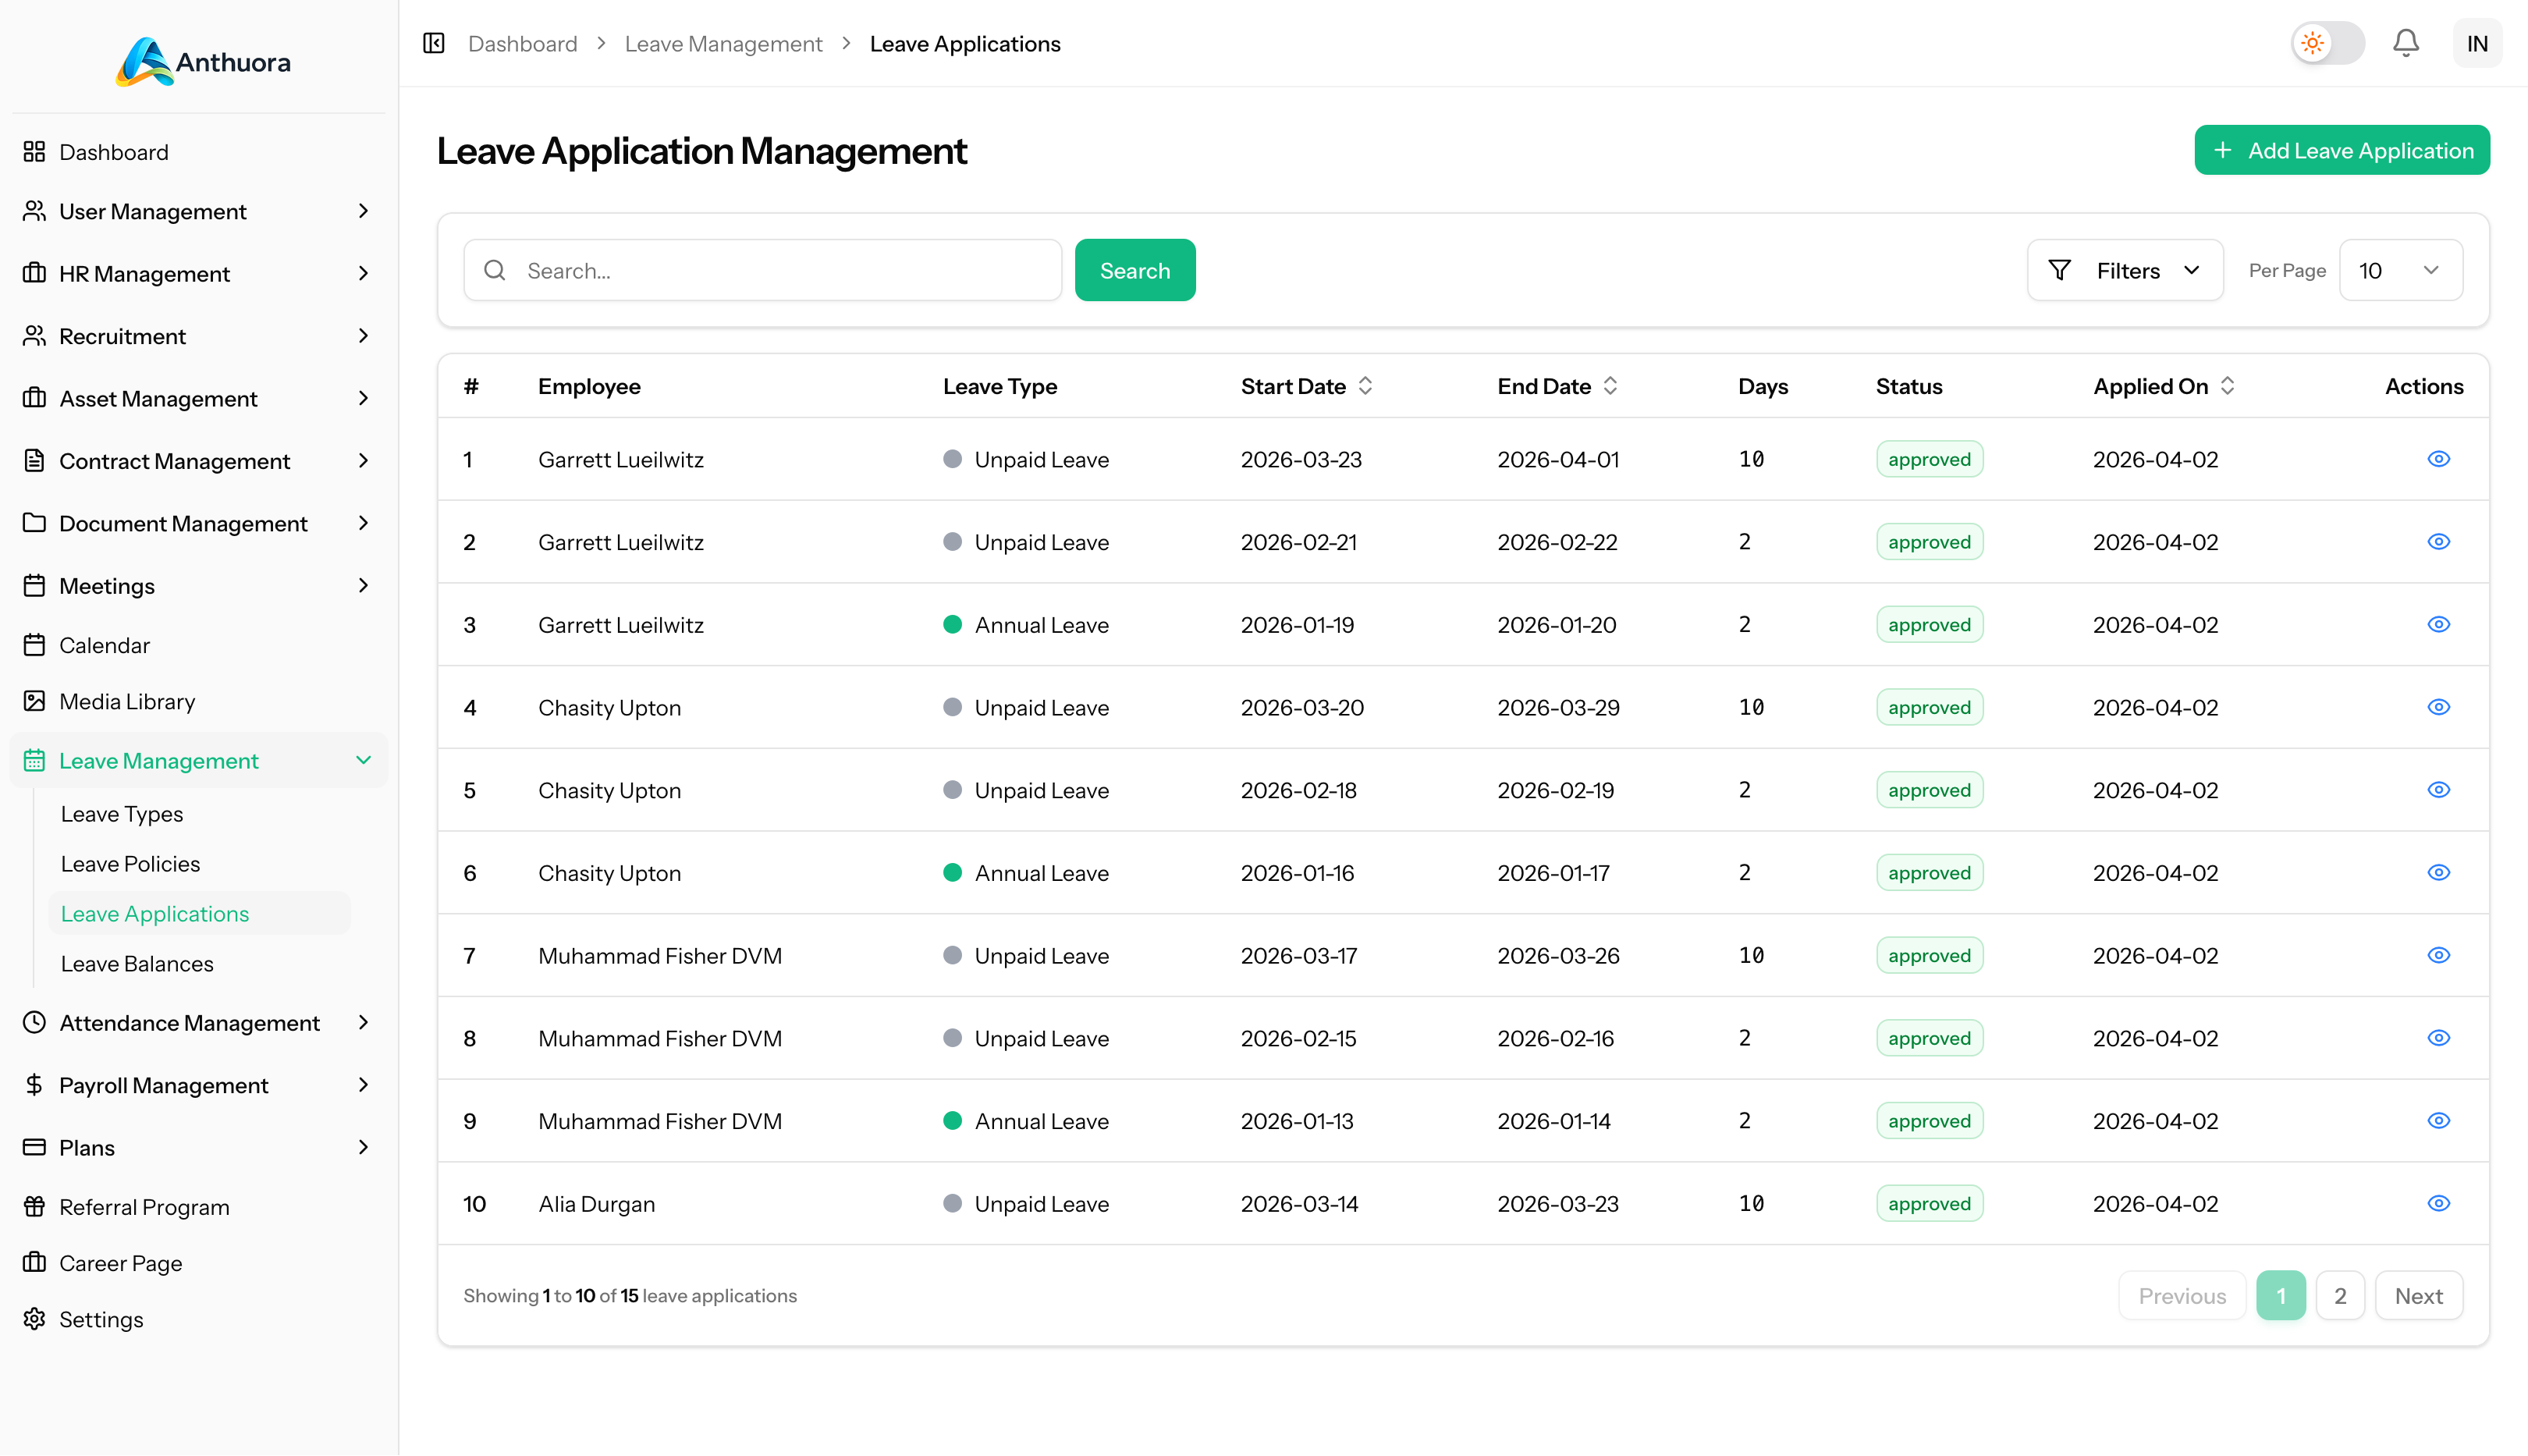Viewport: 2528px width, 1456px height.
Task: Go to the Next page of applications
Action: point(2419,1295)
